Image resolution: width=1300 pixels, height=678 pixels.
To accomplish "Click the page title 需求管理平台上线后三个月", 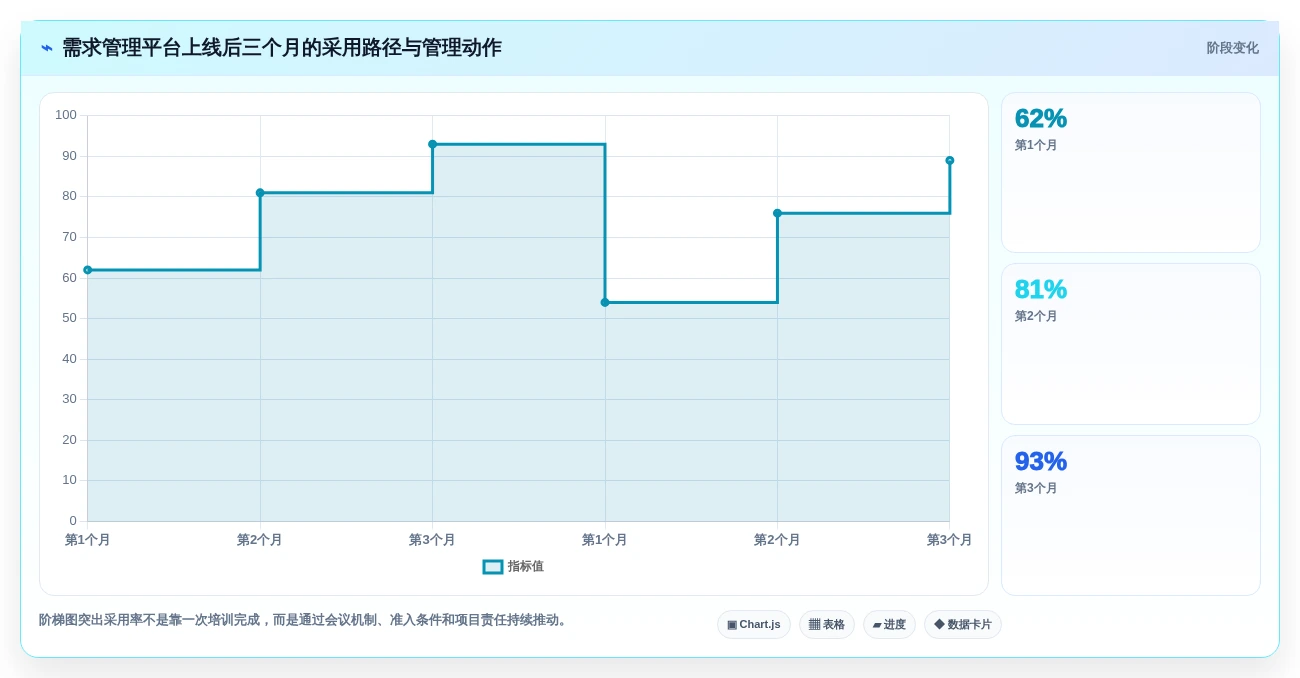I will pyautogui.click(x=282, y=48).
